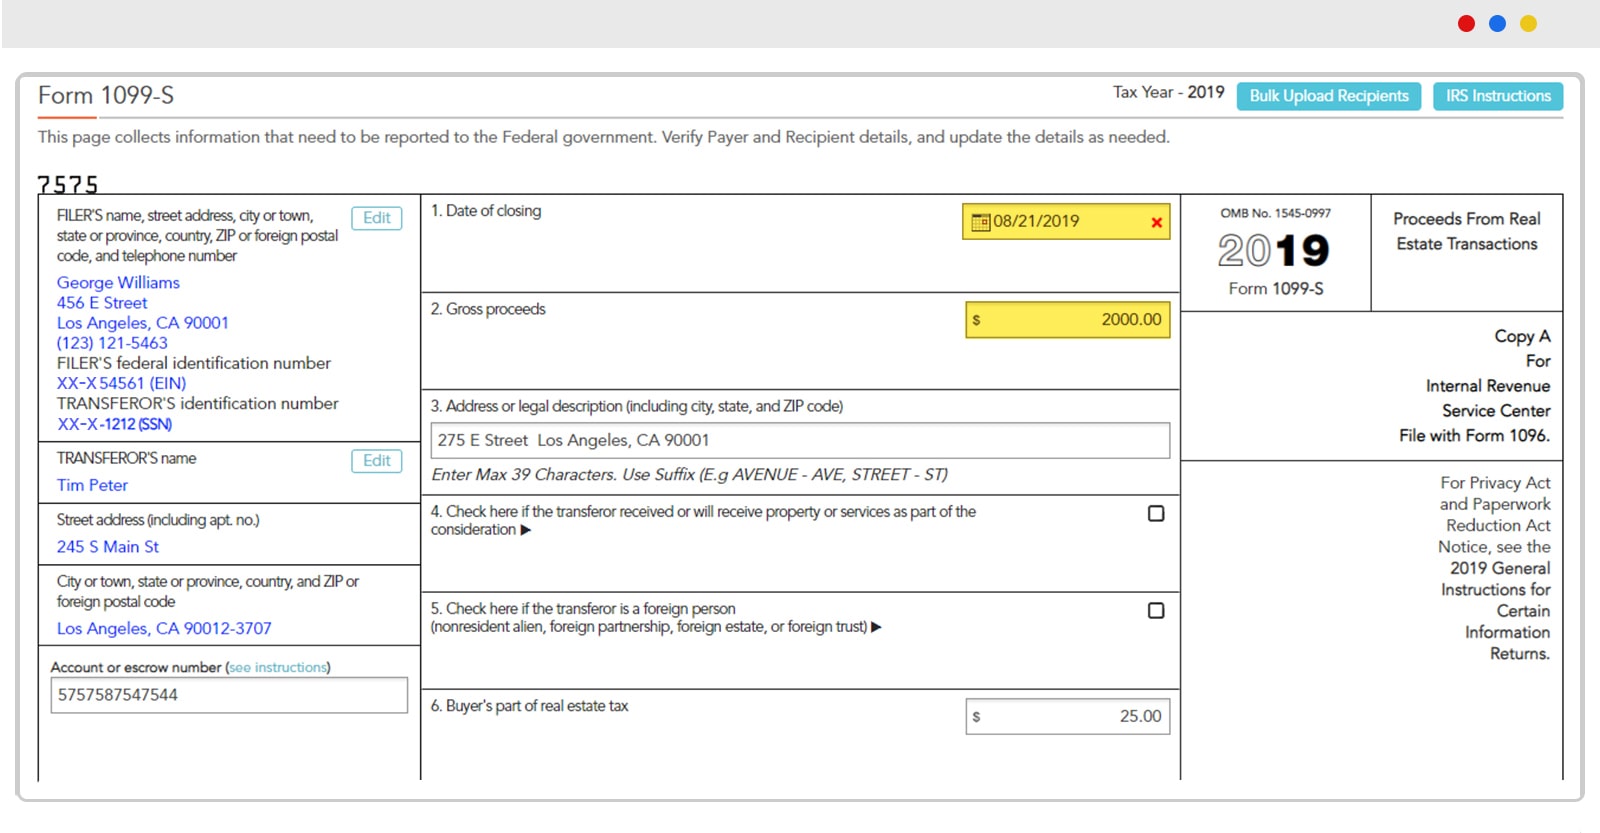
Task: Edit the FILER'S details
Action: (377, 218)
